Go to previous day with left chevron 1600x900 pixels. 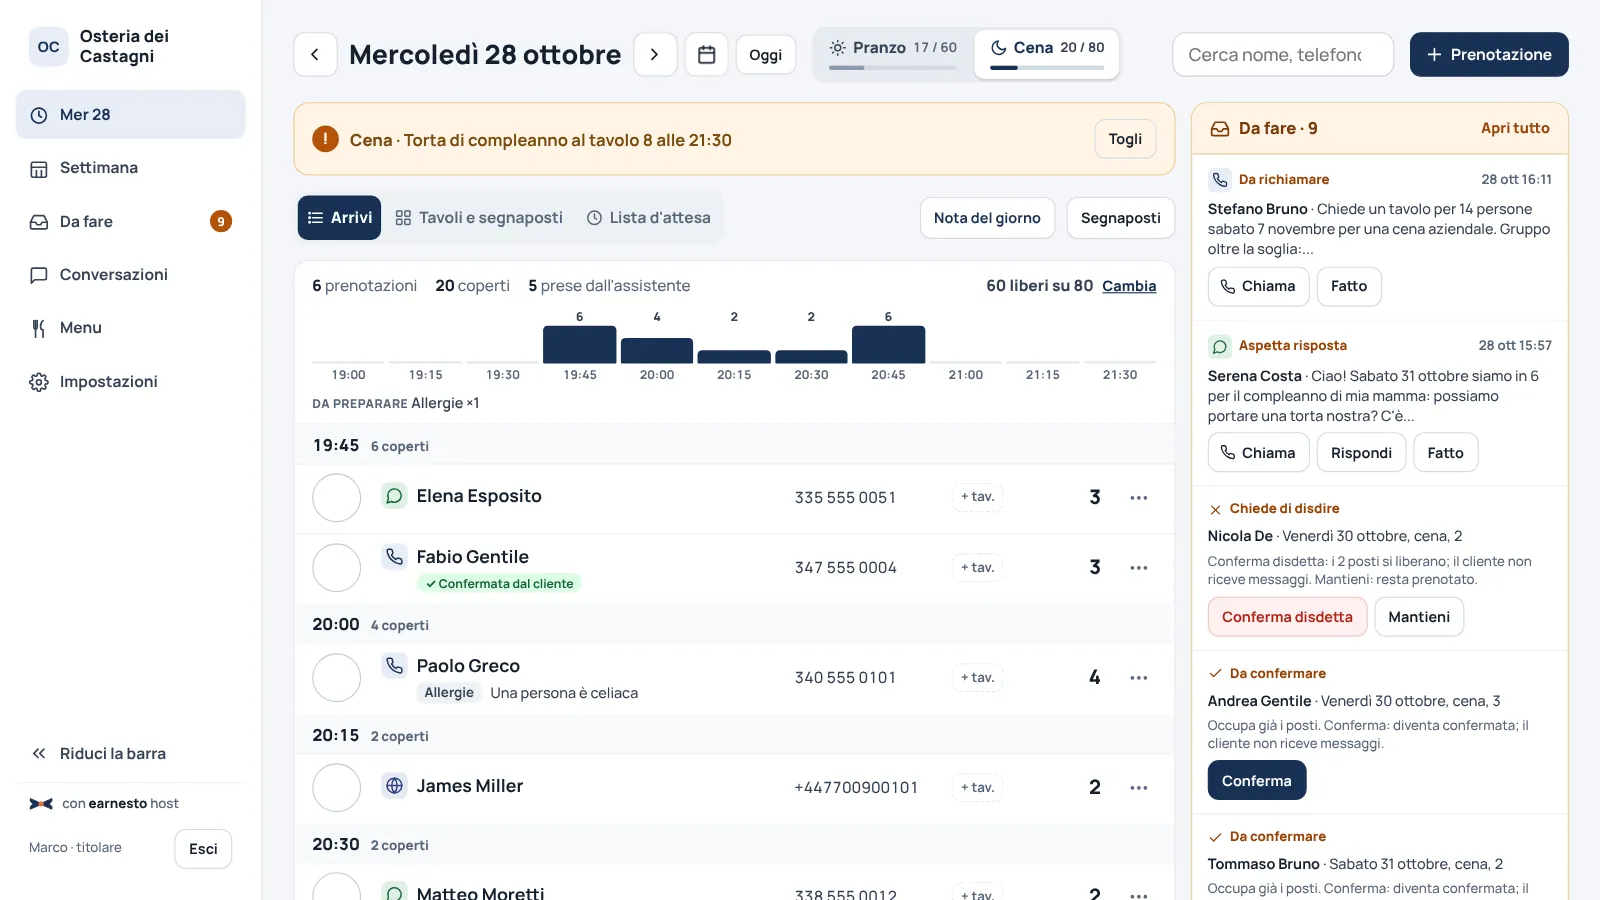pos(315,55)
